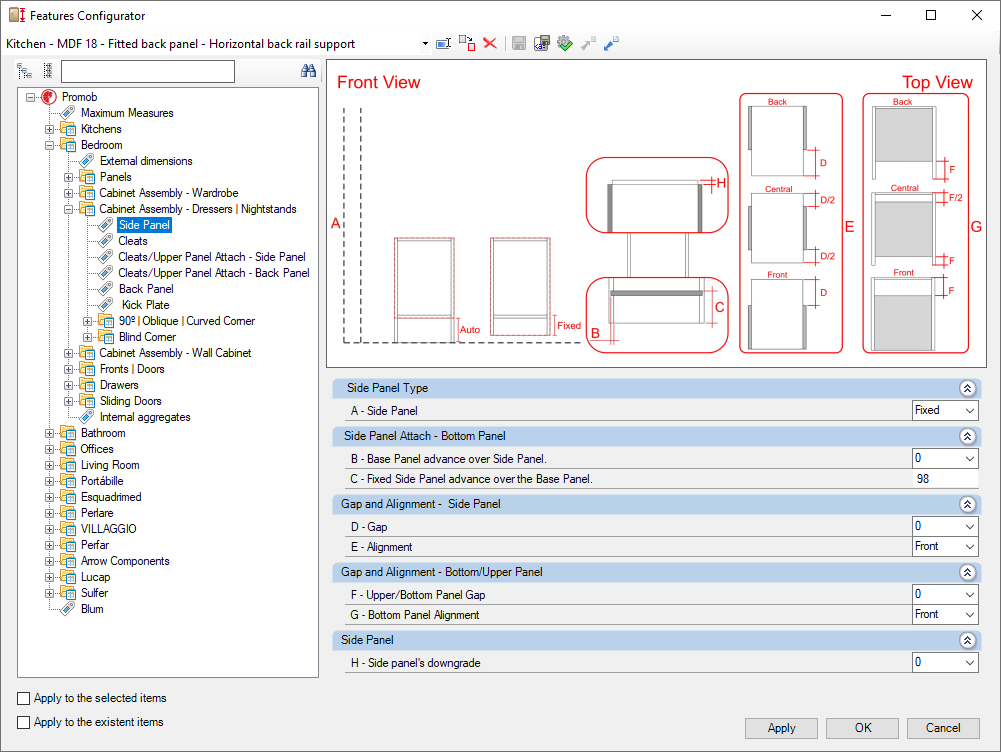Select Cleats/Upper Panel Attach - Side Panel

(212, 257)
